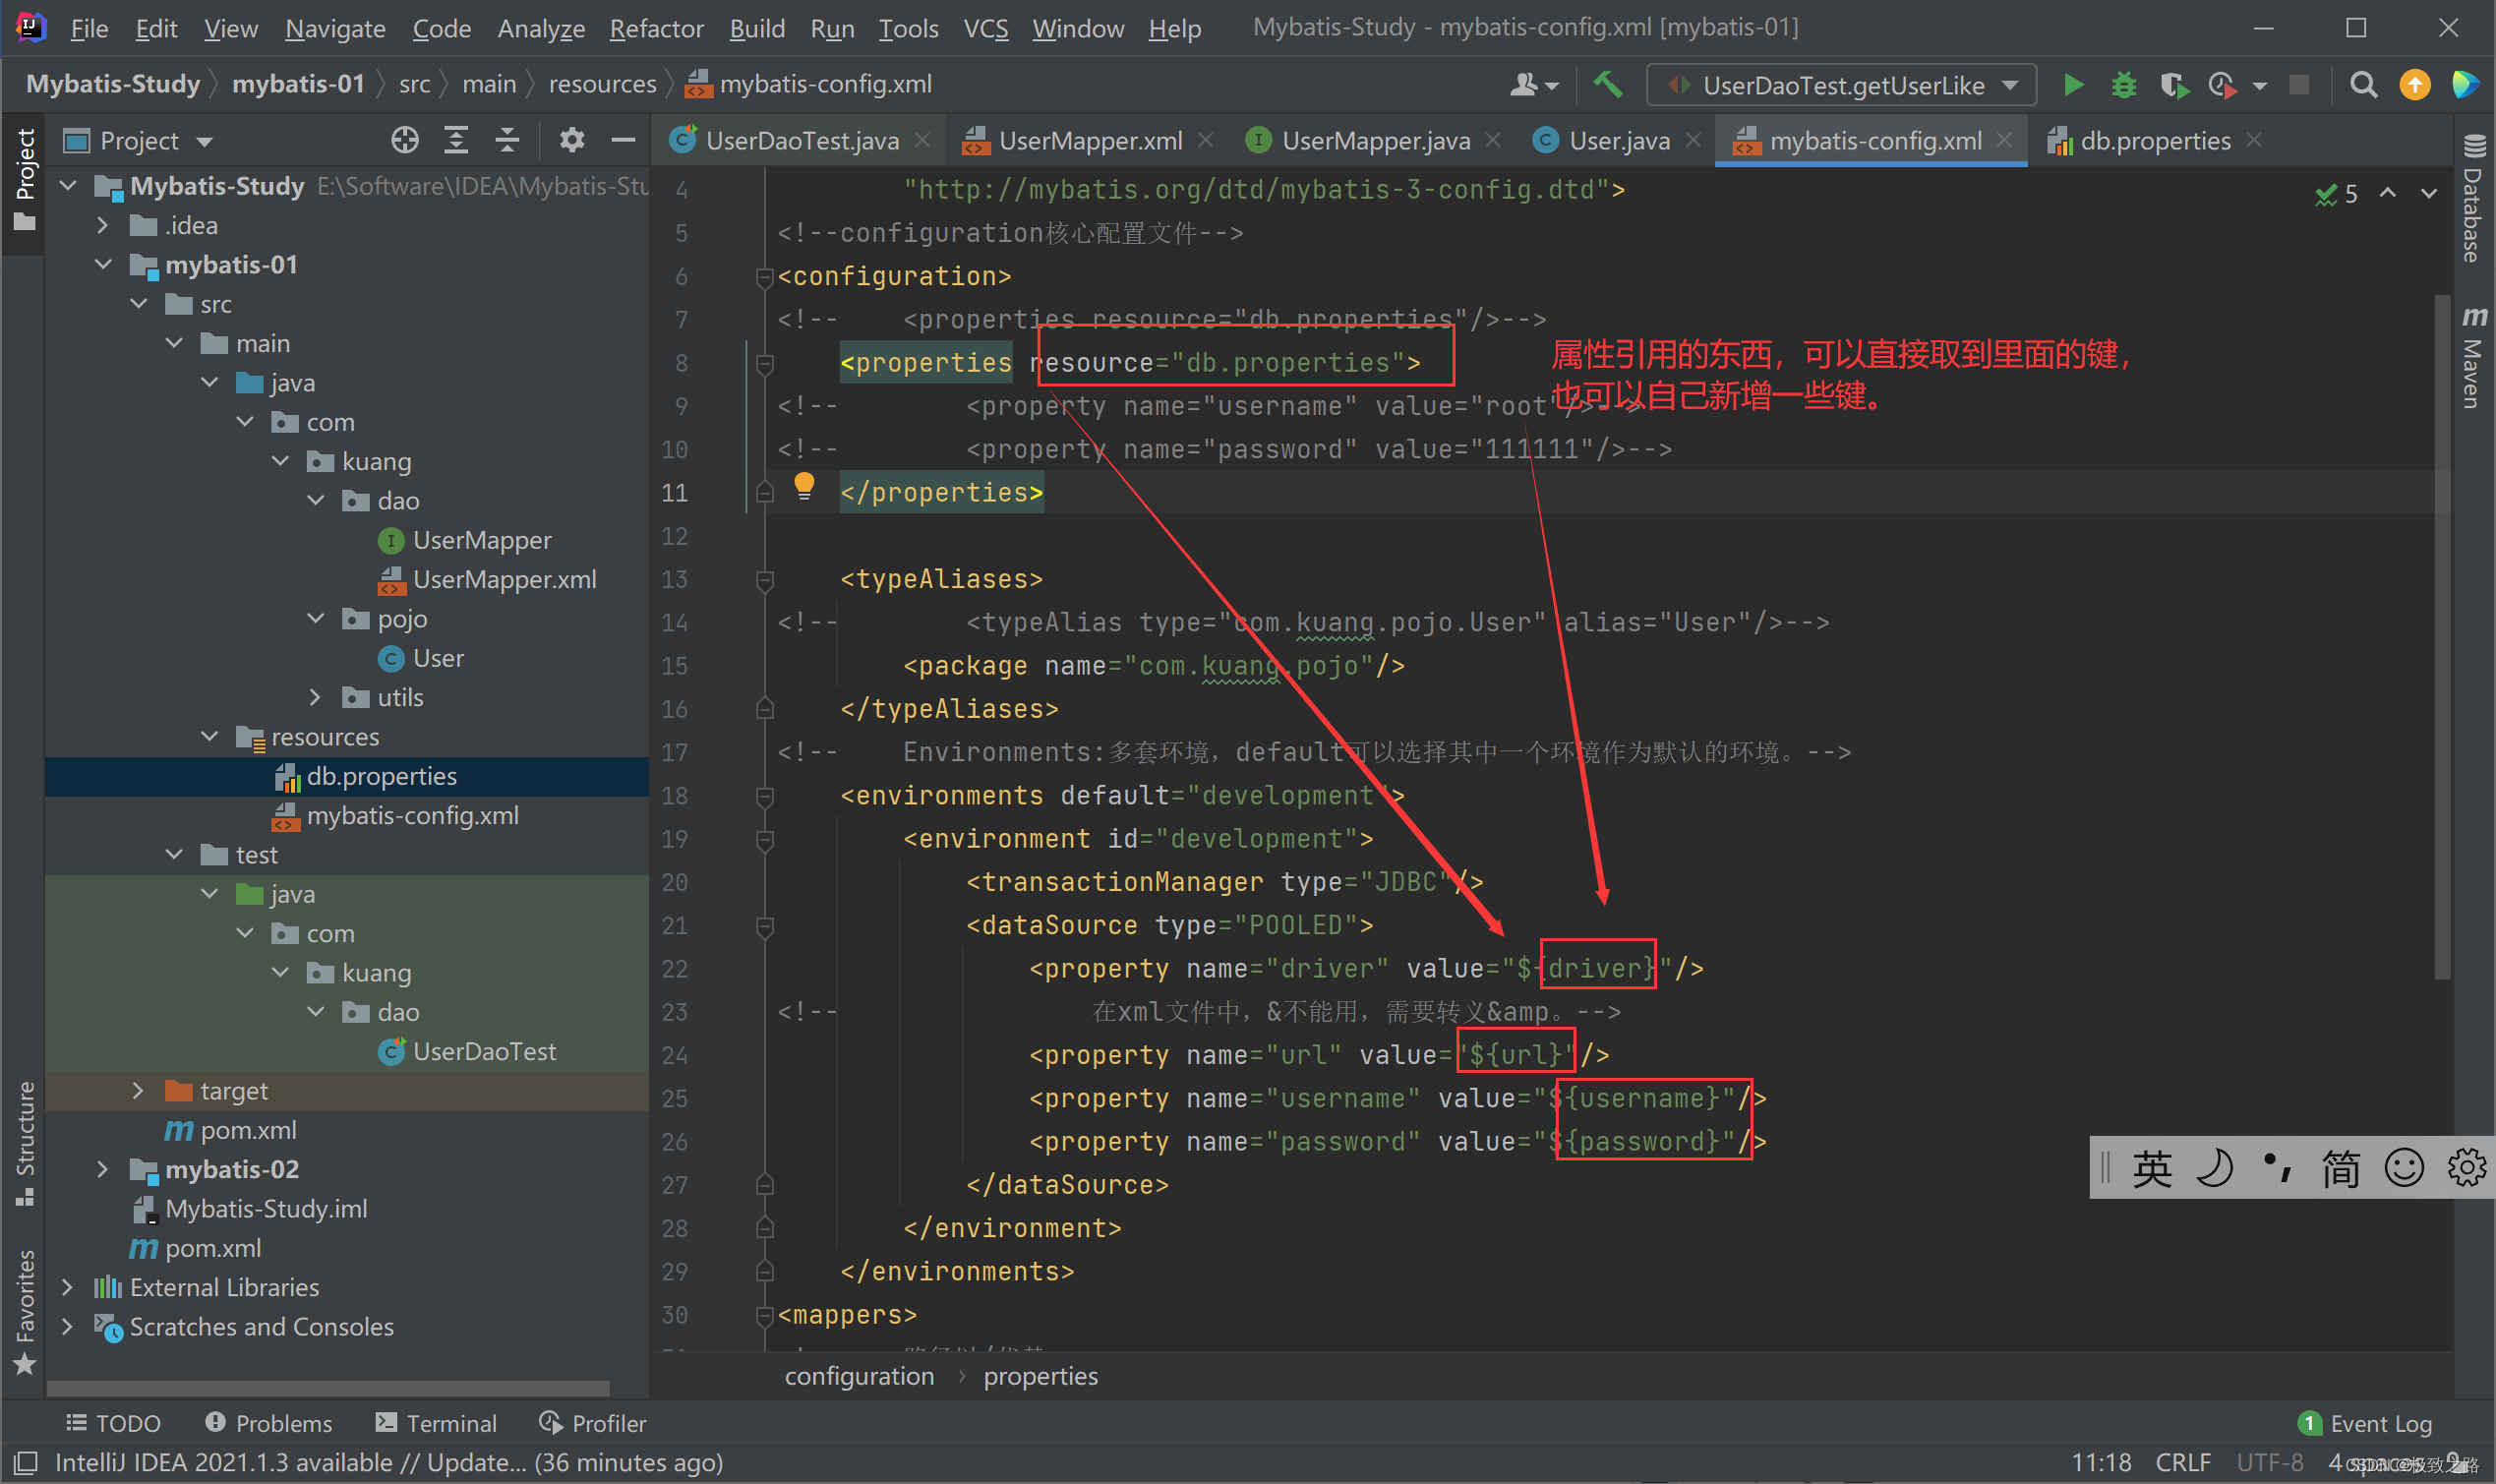Image resolution: width=2496 pixels, height=1484 pixels.
Task: Open the Profiler tool window
Action: [x=592, y=1423]
